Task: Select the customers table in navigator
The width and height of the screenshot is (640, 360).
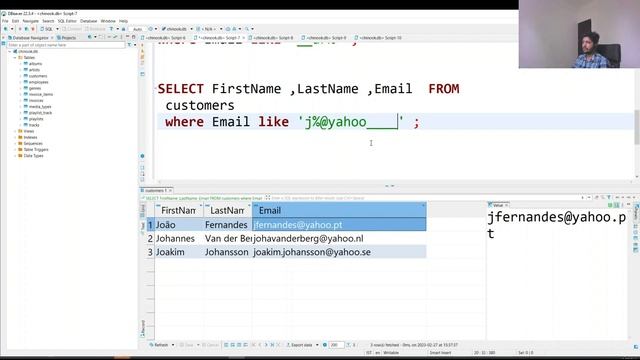Action: click(x=38, y=76)
